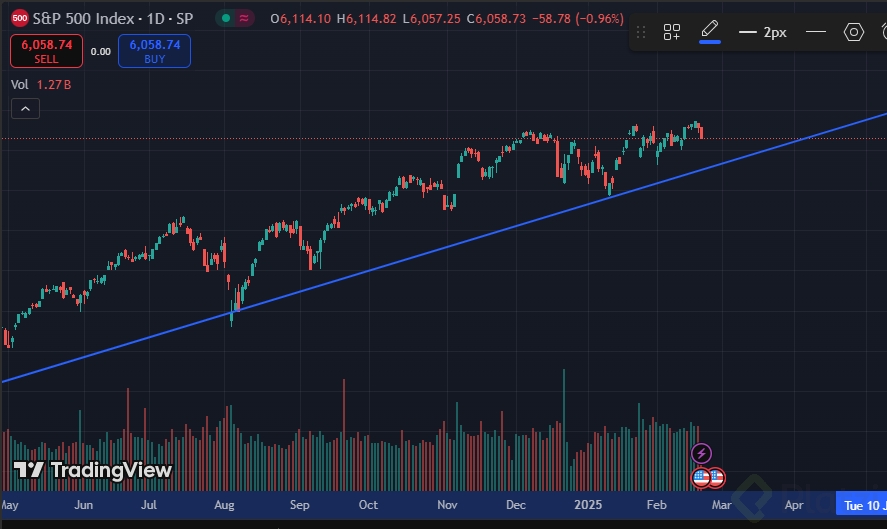Select the blue trend line on chart
Screen dimensions: 887x529
[x=453, y=246]
